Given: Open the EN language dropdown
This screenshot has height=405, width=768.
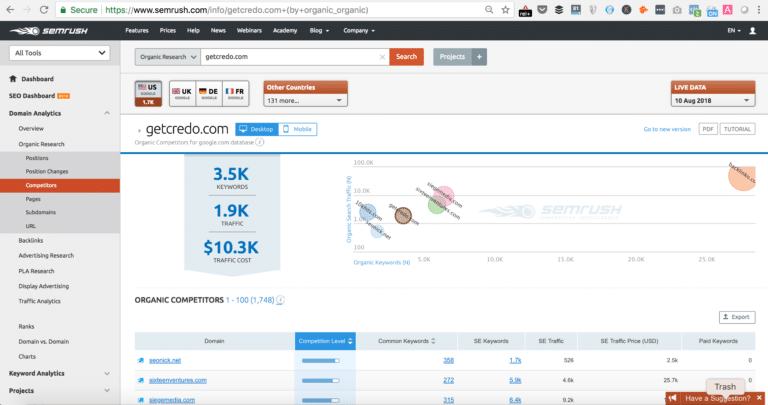Looking at the screenshot, I should pyautogui.click(x=734, y=30).
